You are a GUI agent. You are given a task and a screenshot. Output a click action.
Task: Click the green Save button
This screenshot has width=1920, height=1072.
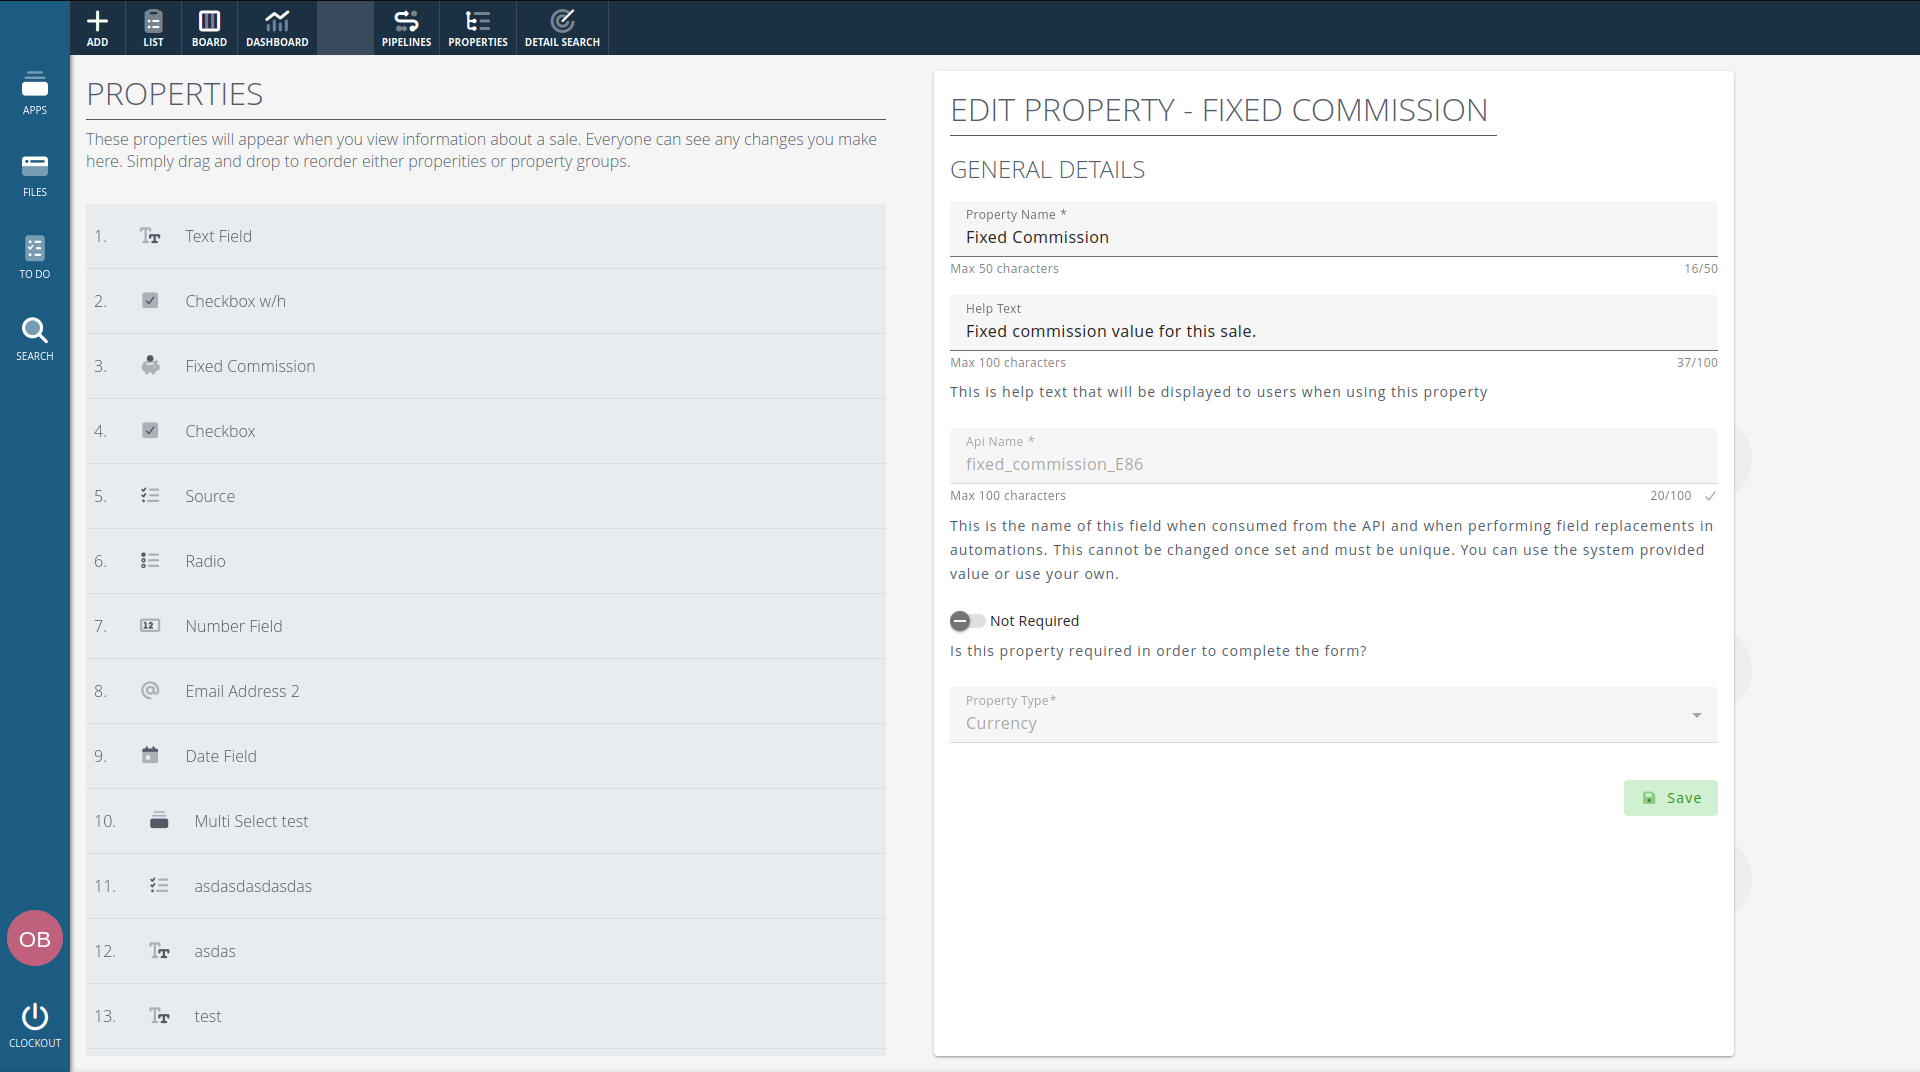pyautogui.click(x=1670, y=798)
